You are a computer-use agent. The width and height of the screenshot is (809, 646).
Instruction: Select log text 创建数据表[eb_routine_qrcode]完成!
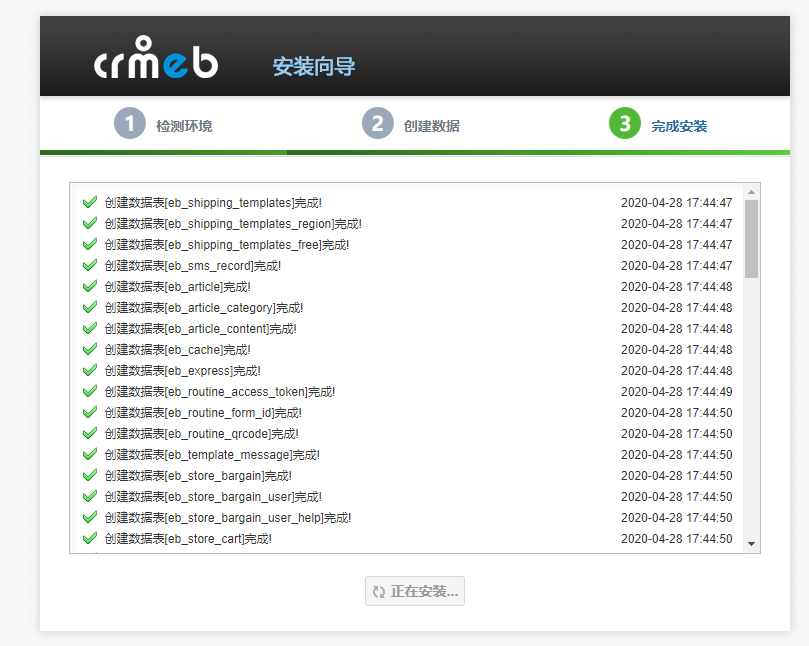point(202,434)
